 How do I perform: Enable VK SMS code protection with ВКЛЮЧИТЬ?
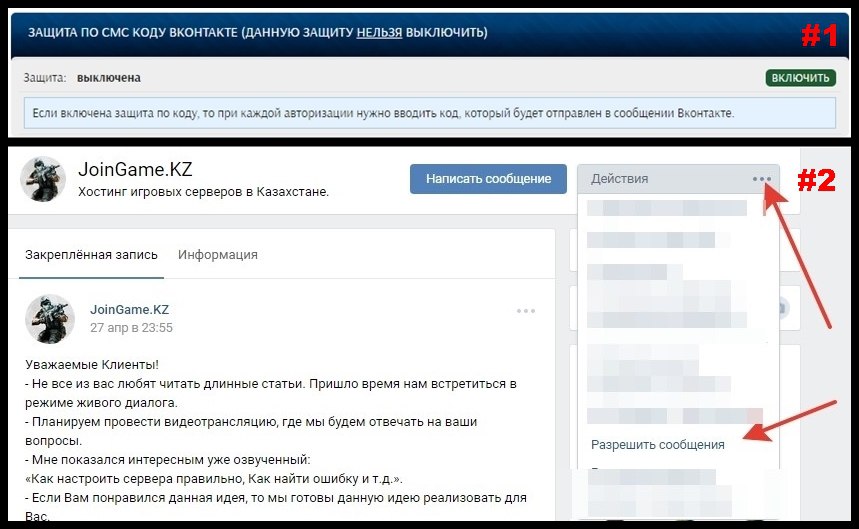(x=800, y=78)
